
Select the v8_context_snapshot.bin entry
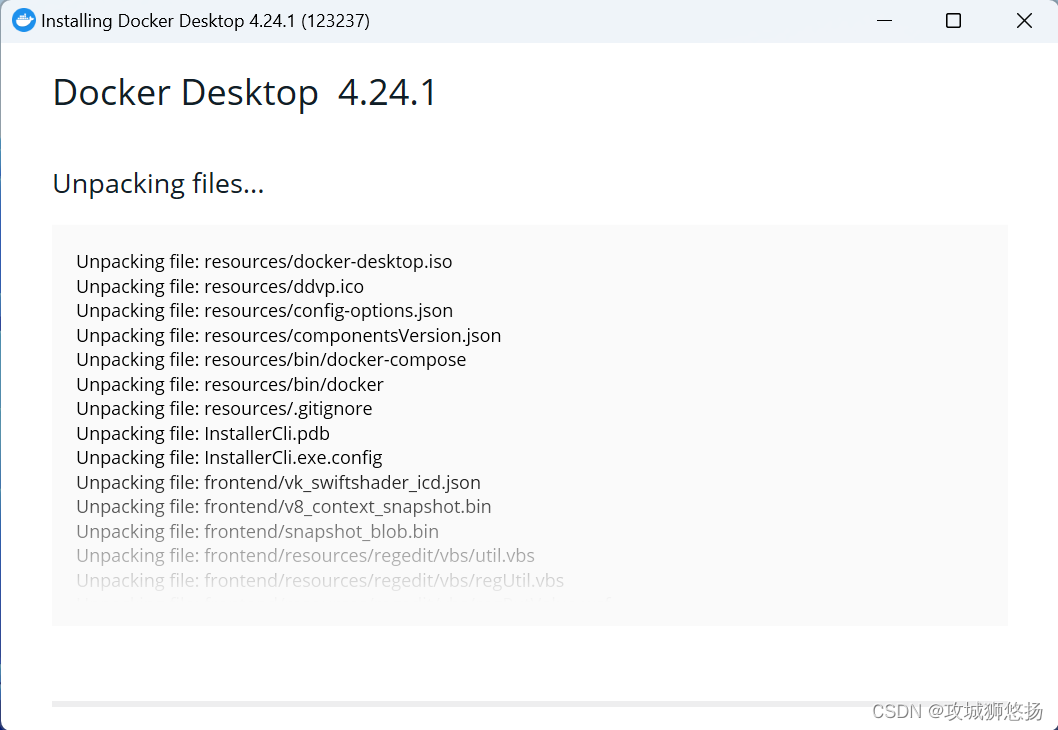283,506
